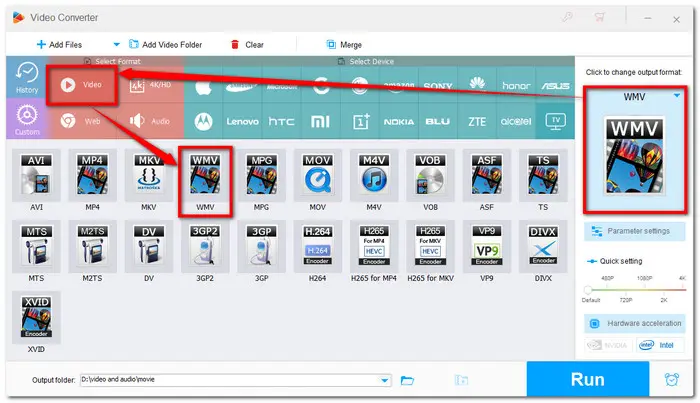Open the WMV output format thumbnail
The width and height of the screenshot is (700, 403).
click(634, 156)
